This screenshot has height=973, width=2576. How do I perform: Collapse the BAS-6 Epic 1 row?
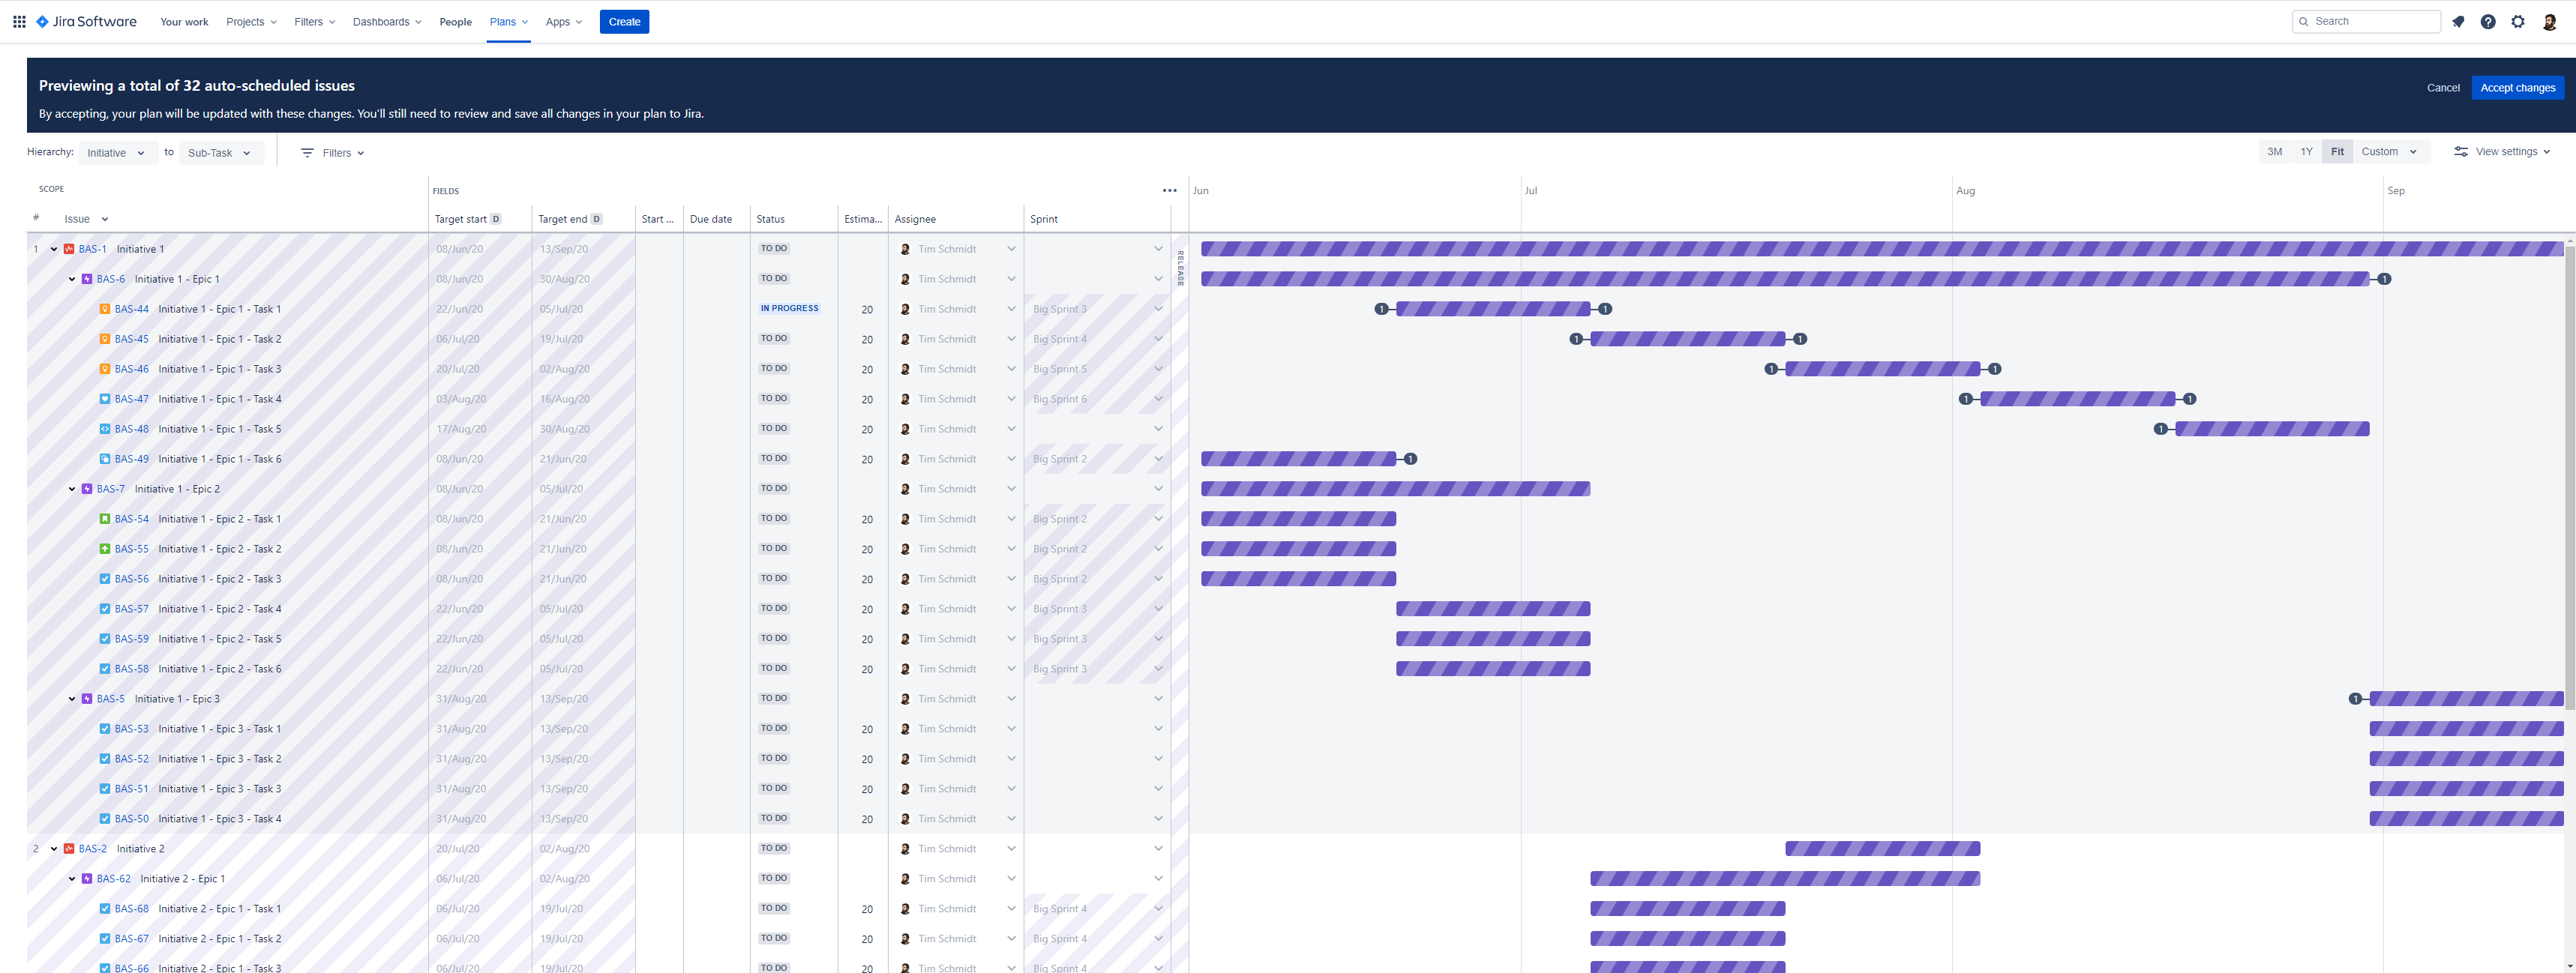(x=72, y=279)
